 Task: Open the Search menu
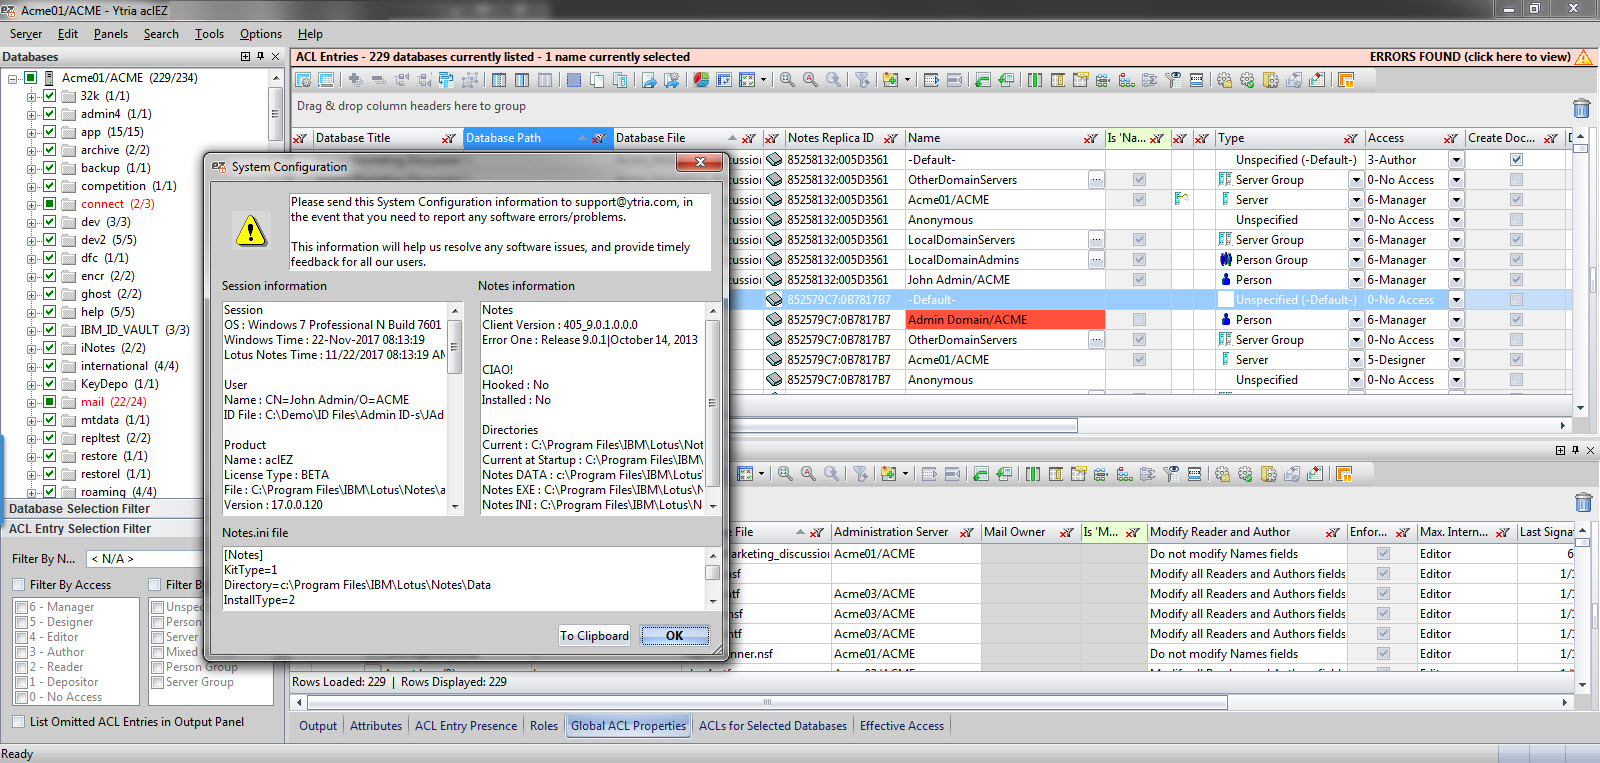(x=161, y=34)
